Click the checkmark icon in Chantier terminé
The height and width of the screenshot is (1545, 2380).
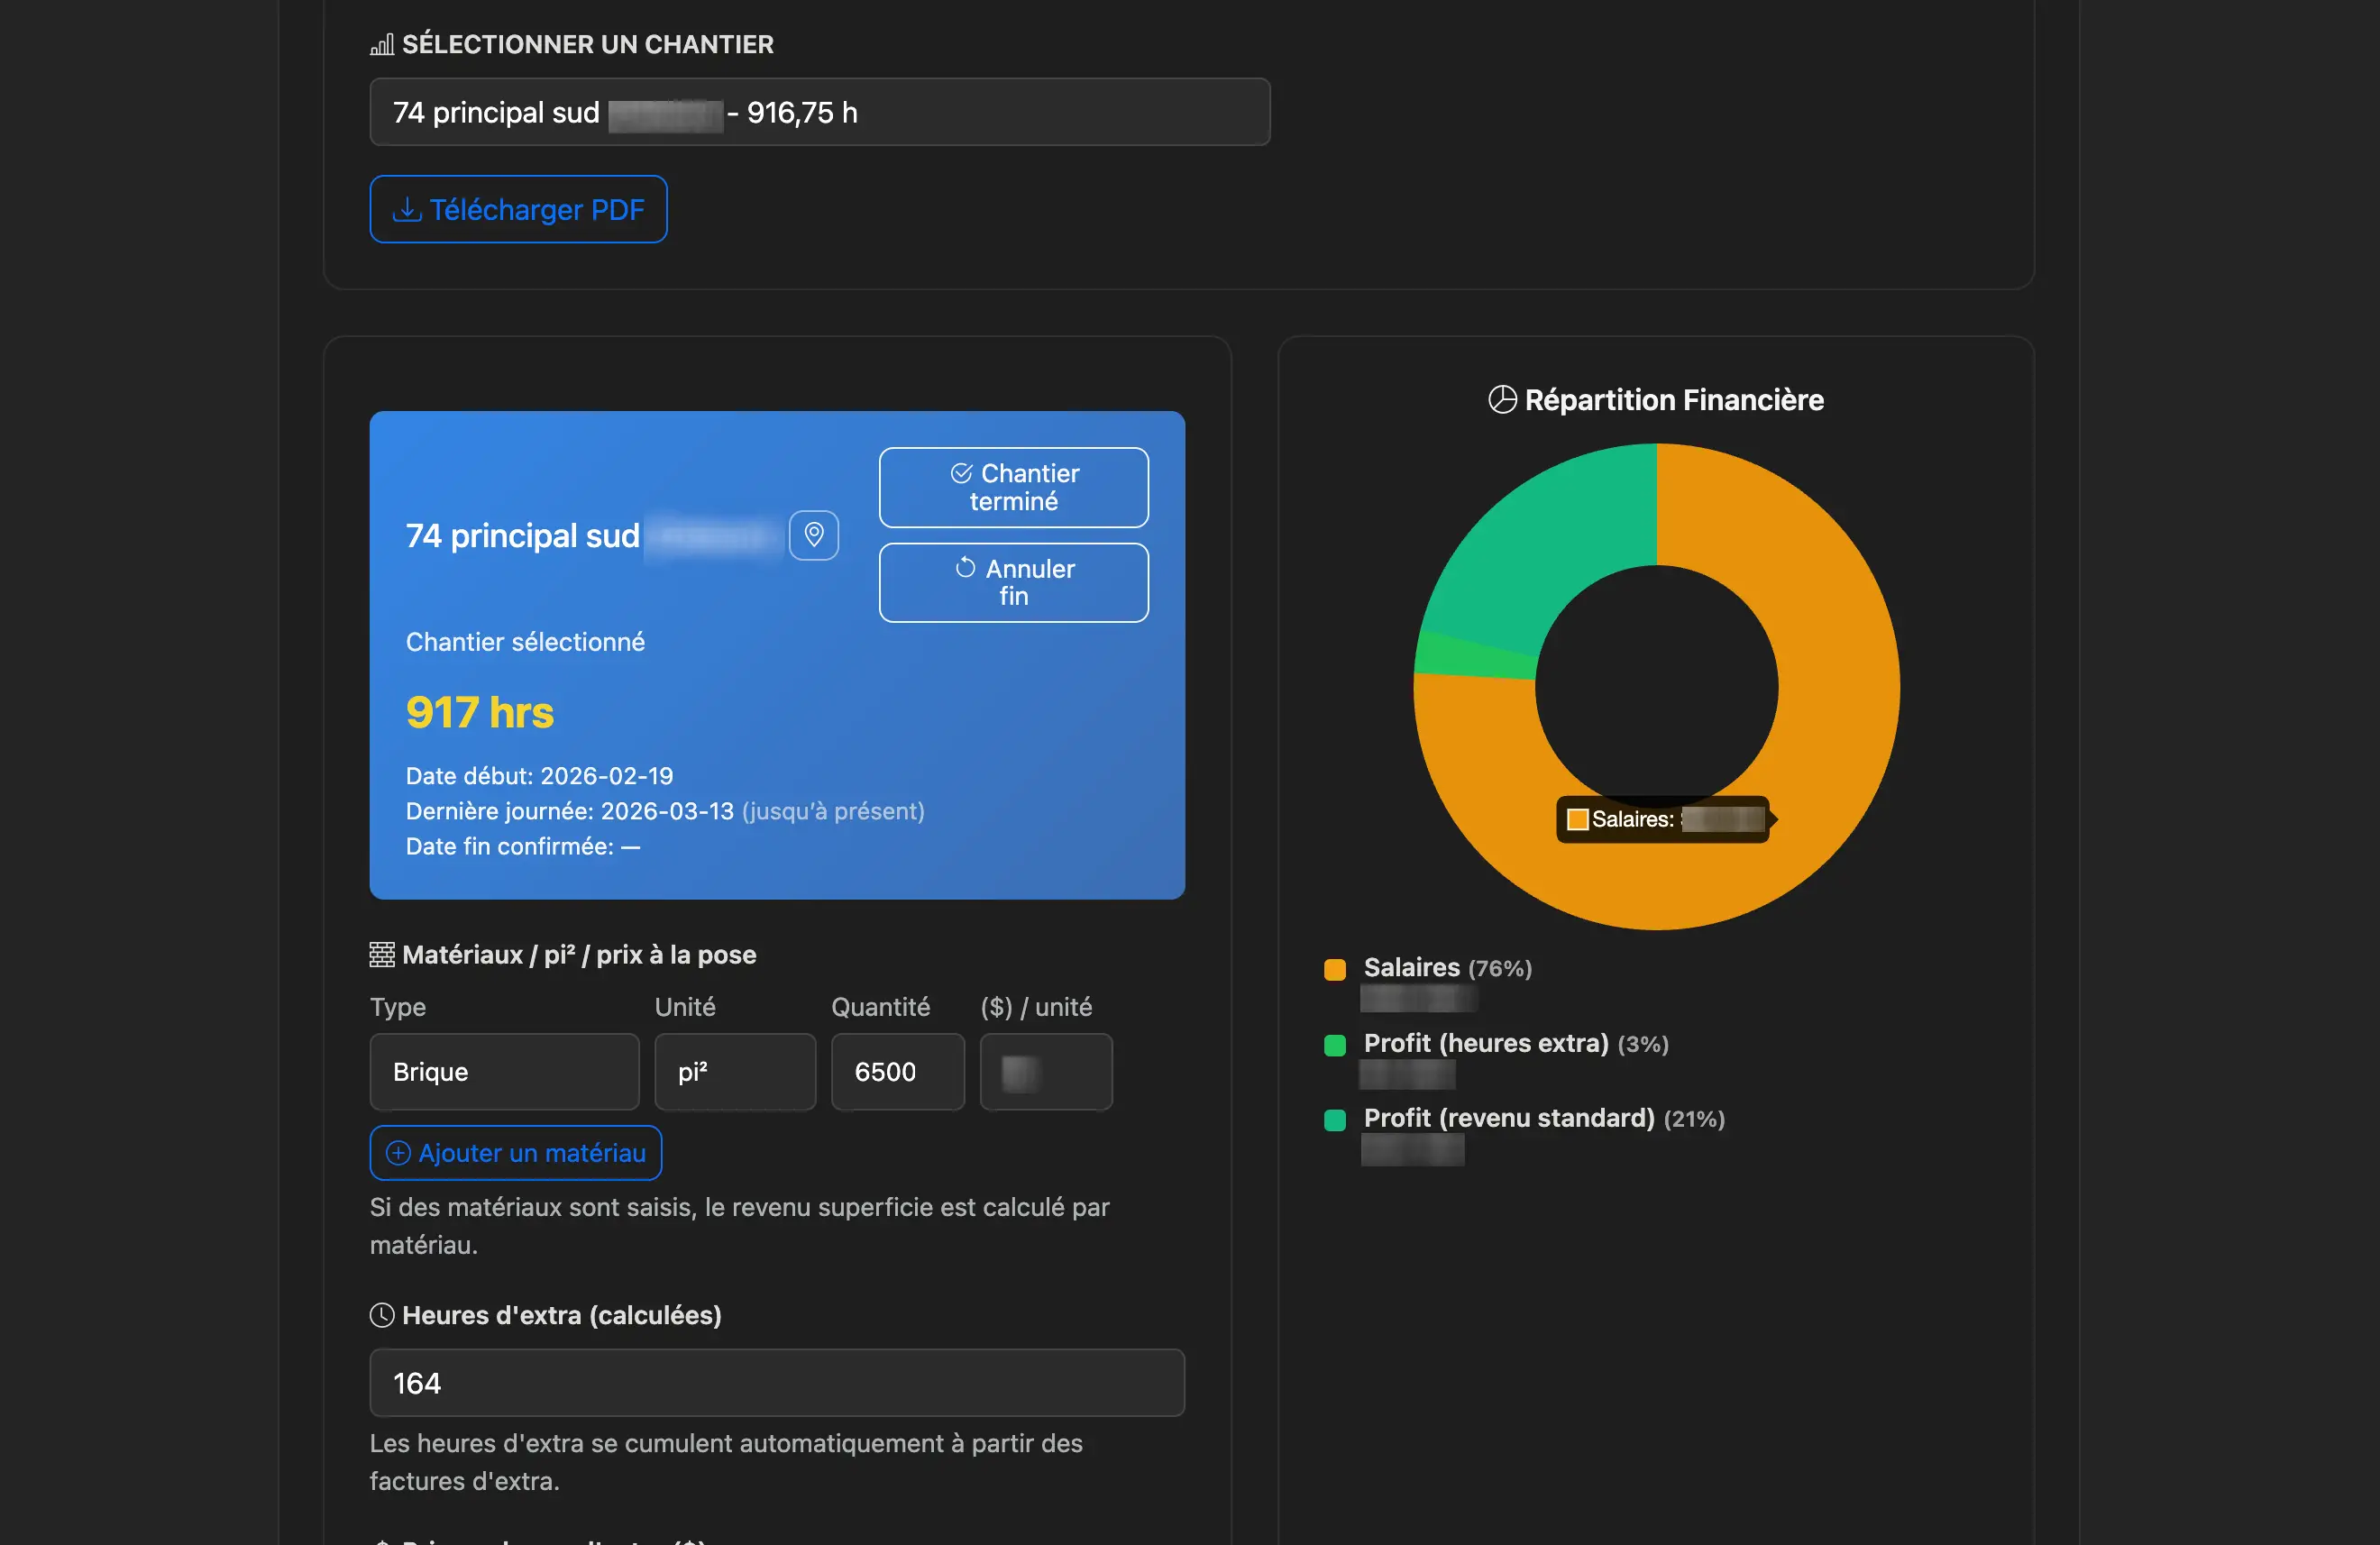961,473
